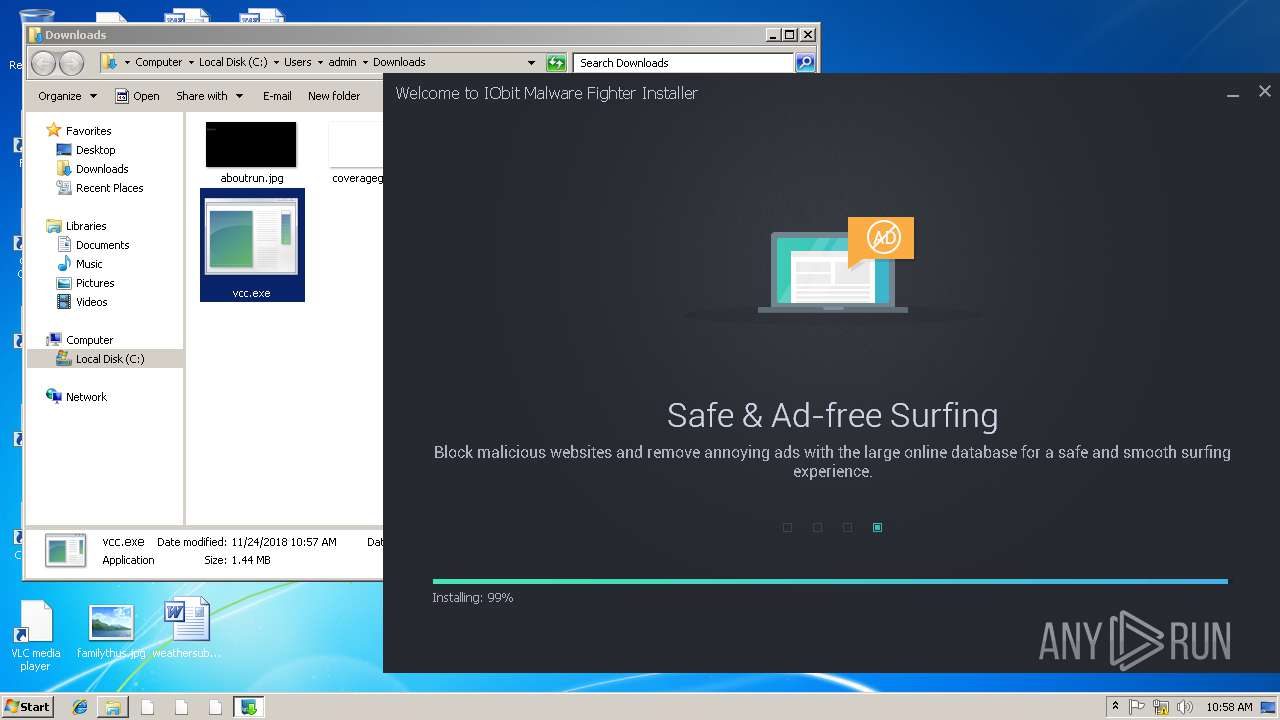
Task: Open Internet Explorer from the taskbar
Action: tap(80, 707)
